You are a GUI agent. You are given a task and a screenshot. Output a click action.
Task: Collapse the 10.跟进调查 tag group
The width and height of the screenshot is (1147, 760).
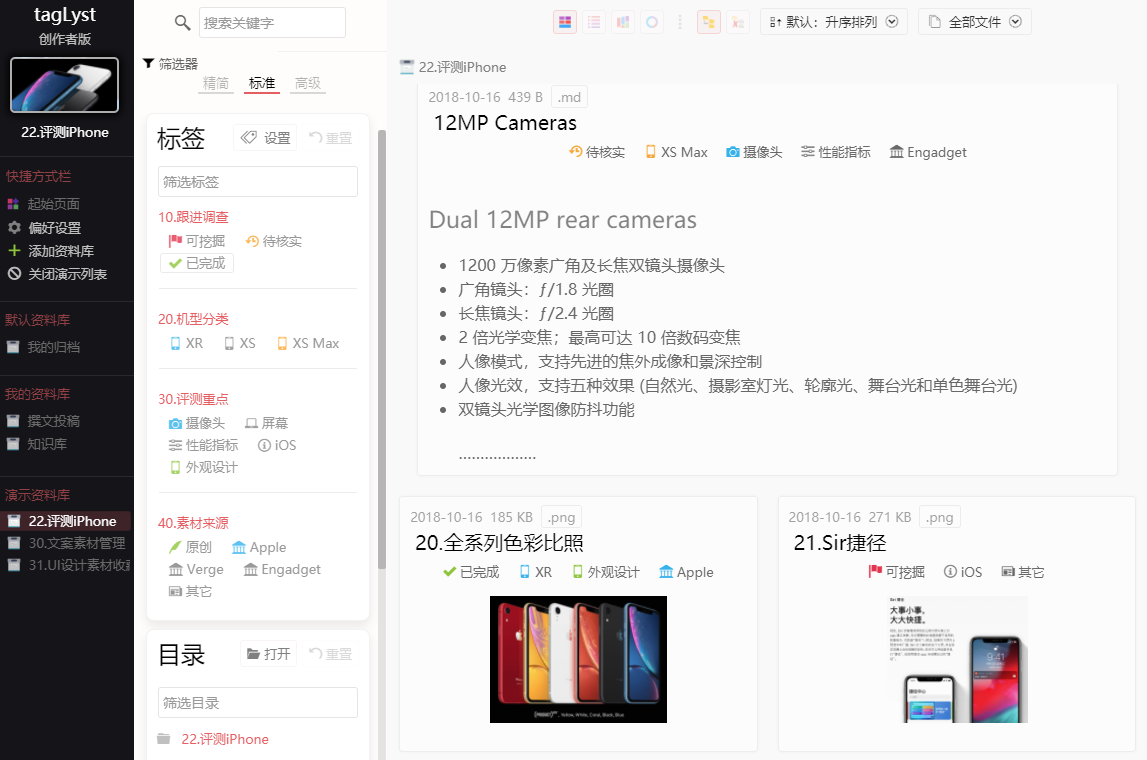click(193, 217)
